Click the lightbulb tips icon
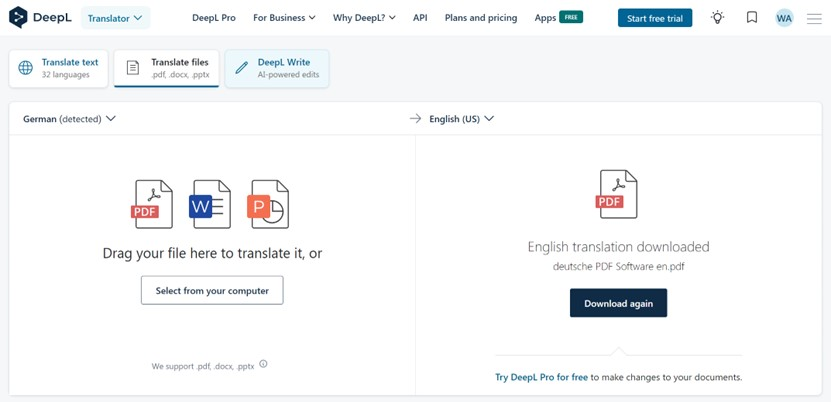This screenshot has height=402, width=831. [x=717, y=17]
